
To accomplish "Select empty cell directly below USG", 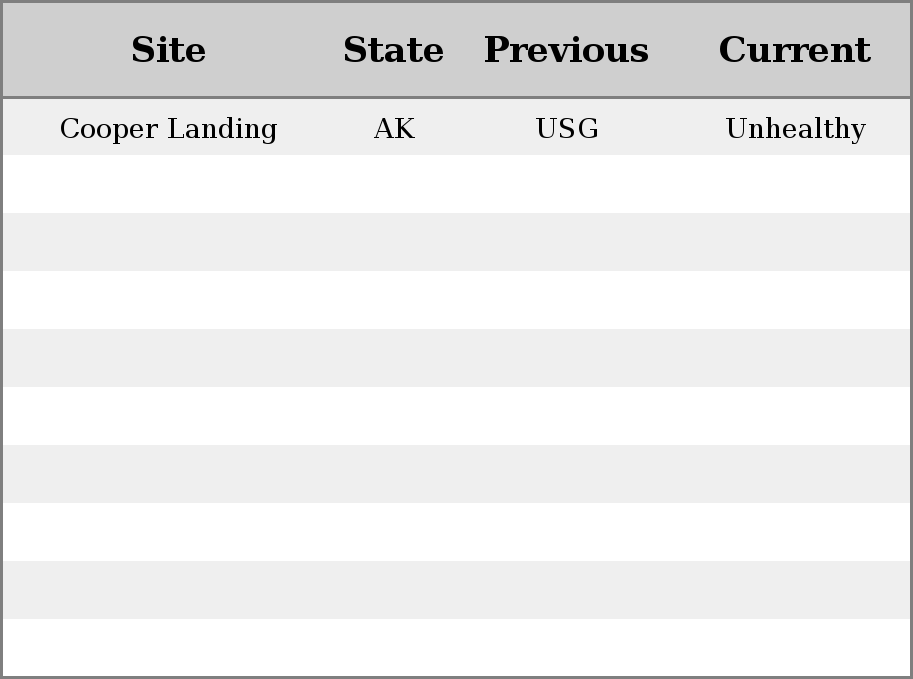I will [567, 184].
